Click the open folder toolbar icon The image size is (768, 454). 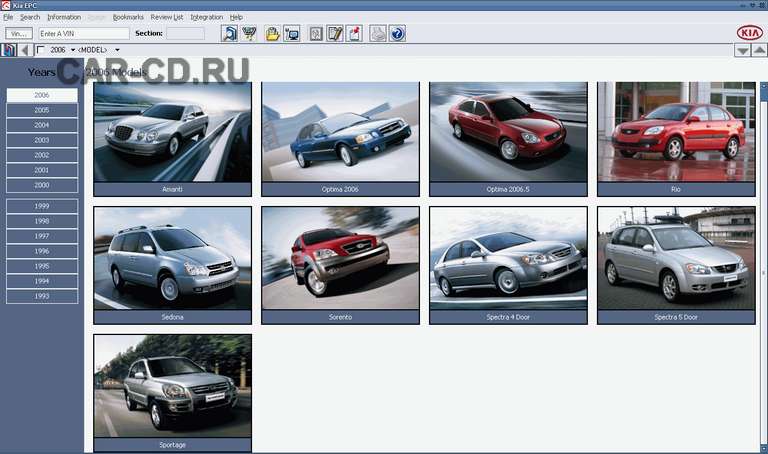[272, 33]
